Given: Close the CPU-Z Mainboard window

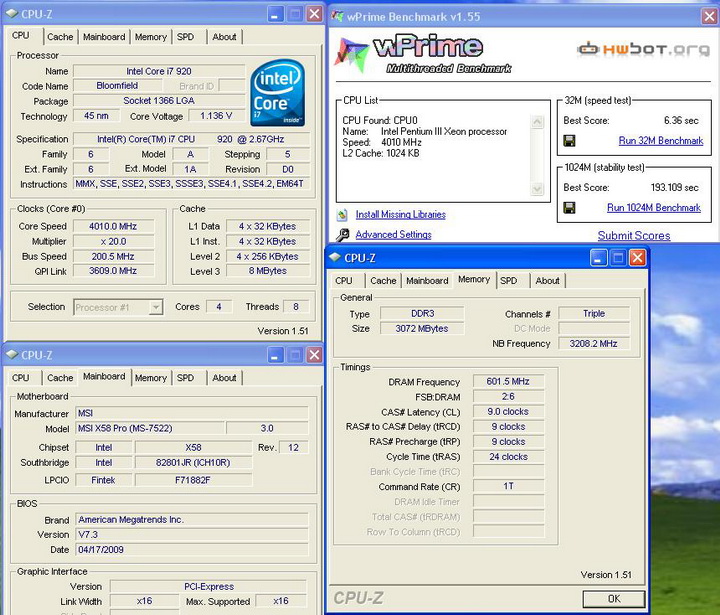Looking at the screenshot, I should 314,355.
